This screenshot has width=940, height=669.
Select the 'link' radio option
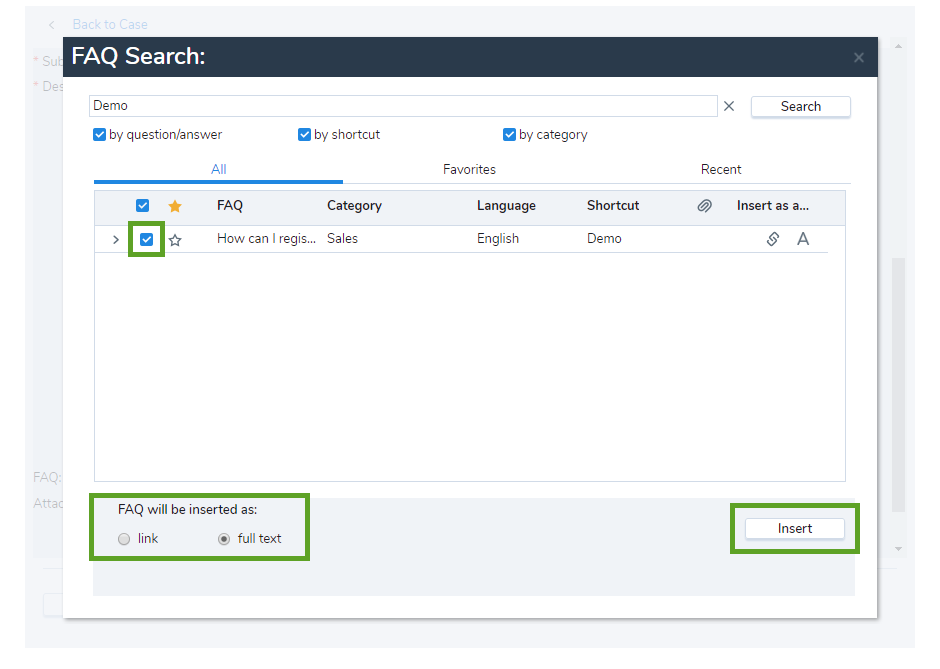click(124, 539)
